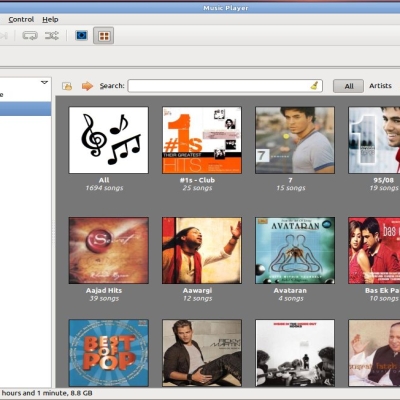This screenshot has height=400, width=400.
Task: Click the '10 songs' label
Action: click(384, 298)
